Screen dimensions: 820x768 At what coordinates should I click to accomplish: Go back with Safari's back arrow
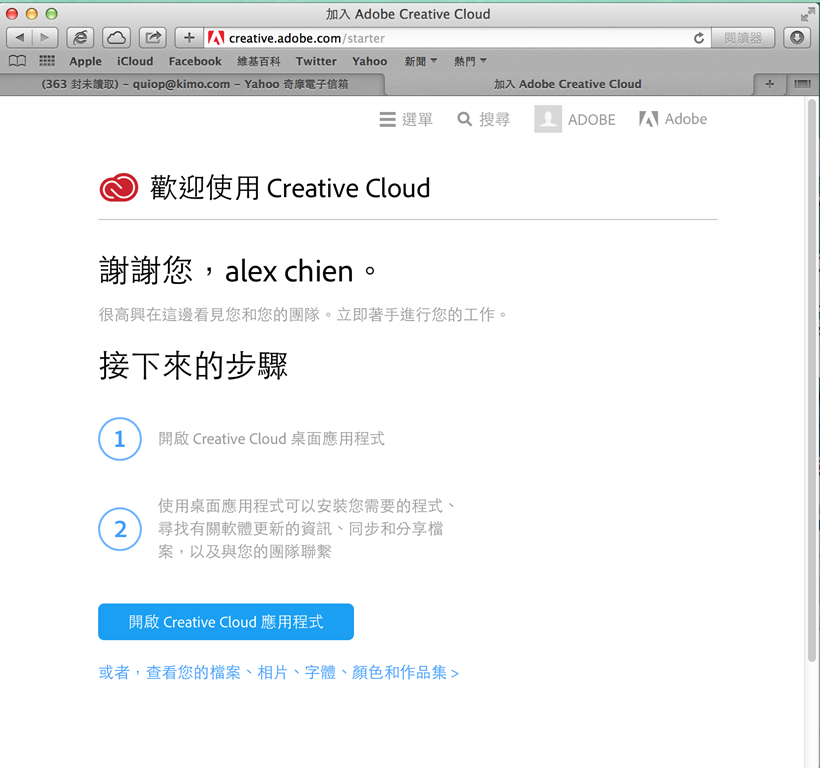20,38
